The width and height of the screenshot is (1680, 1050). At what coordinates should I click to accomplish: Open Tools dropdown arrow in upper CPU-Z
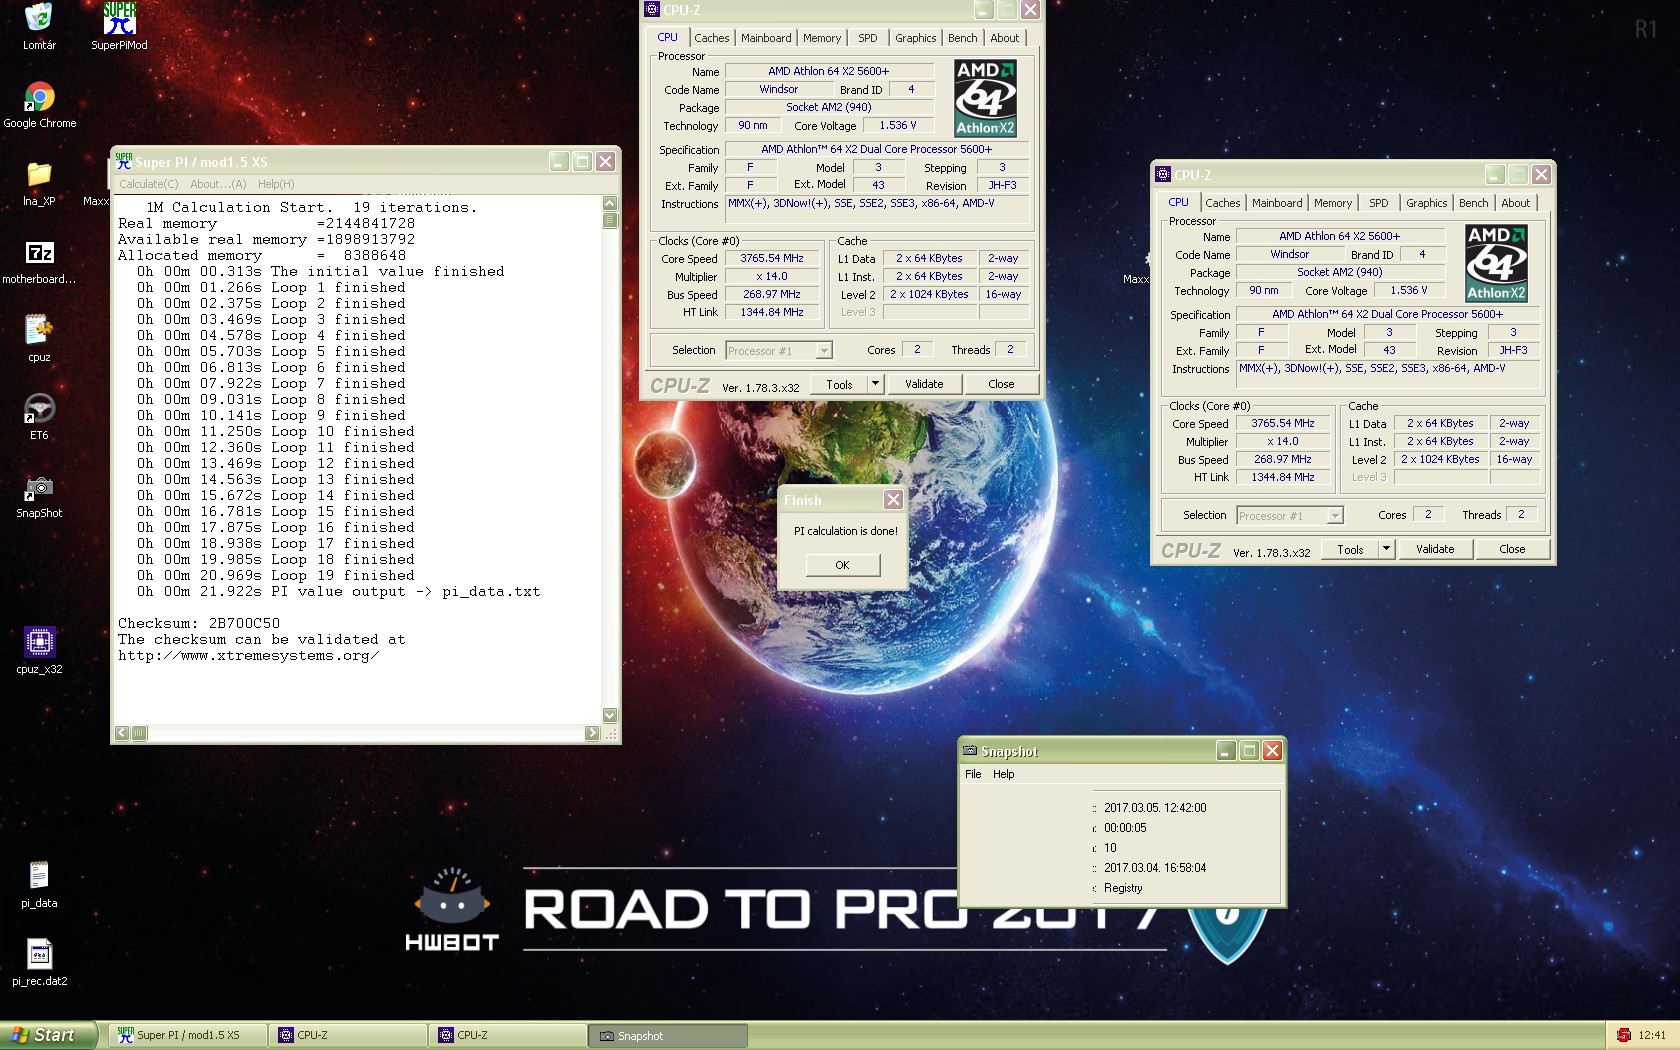pyautogui.click(x=875, y=384)
